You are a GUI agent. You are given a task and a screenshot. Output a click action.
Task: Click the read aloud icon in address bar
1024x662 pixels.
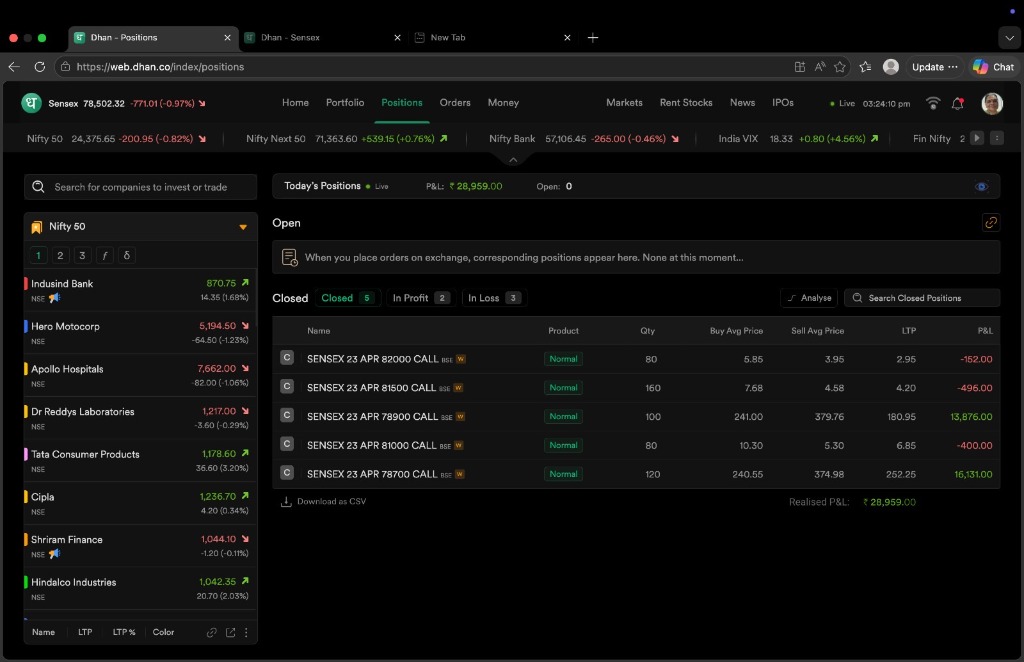[x=820, y=67]
